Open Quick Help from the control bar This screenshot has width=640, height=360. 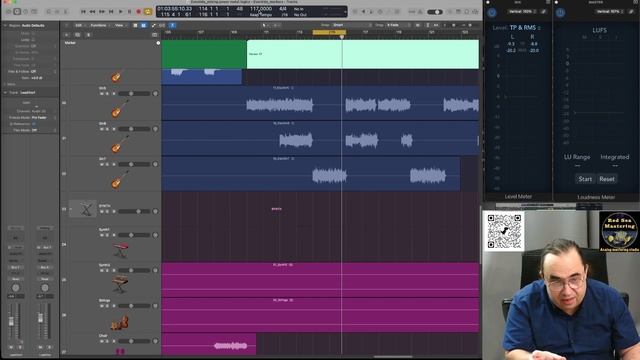pos(26,12)
